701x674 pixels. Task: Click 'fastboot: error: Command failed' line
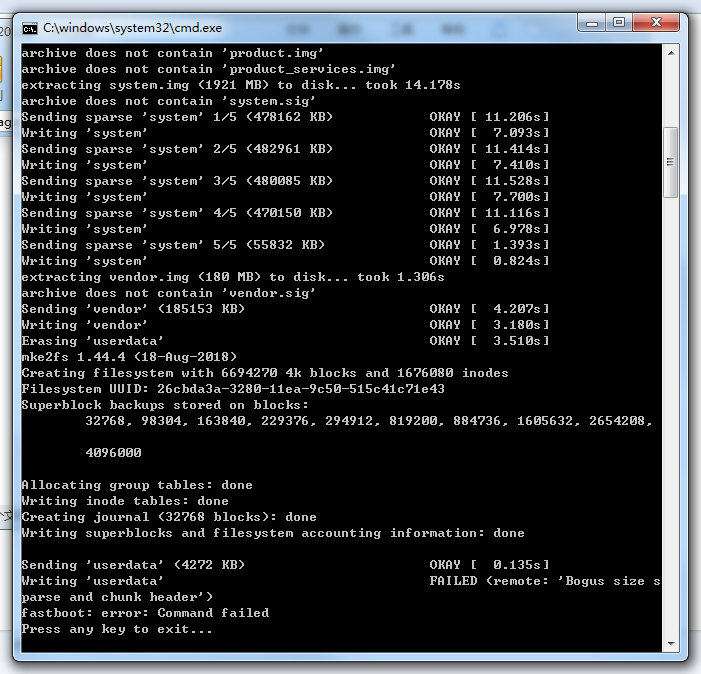[x=145, y=613]
